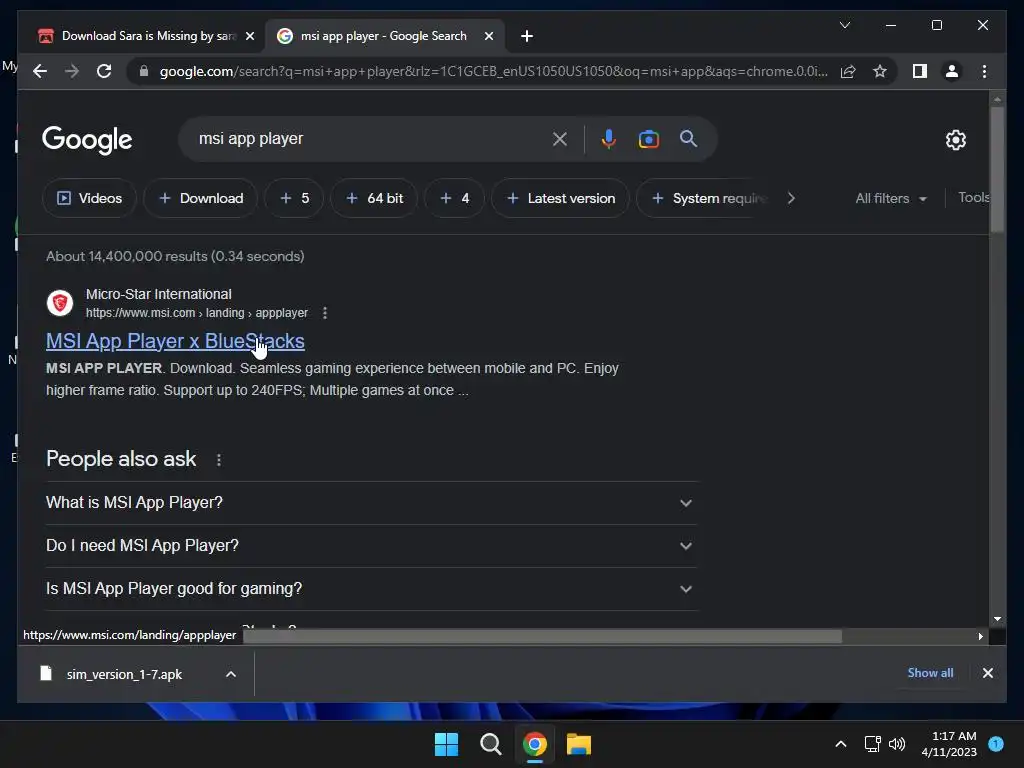Add Download to the search query

(200, 198)
